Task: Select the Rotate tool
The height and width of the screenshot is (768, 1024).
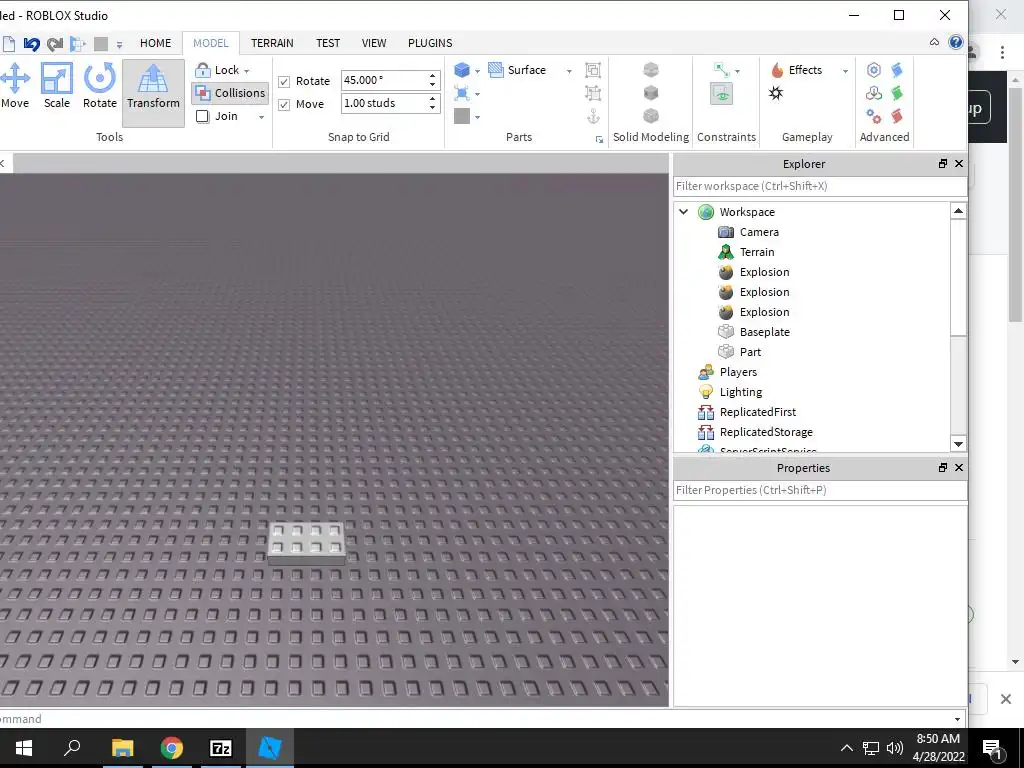Action: (99, 86)
